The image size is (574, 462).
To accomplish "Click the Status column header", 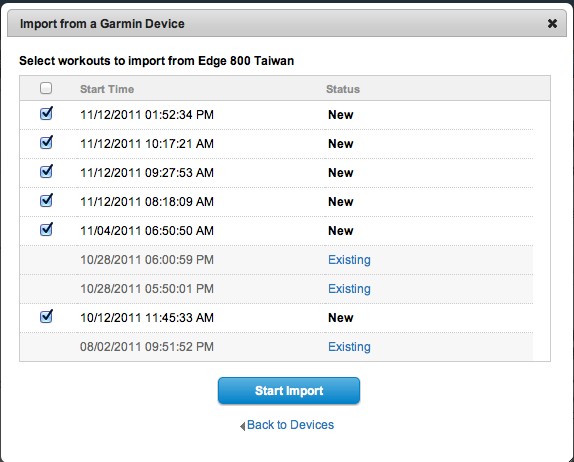I will (x=343, y=89).
